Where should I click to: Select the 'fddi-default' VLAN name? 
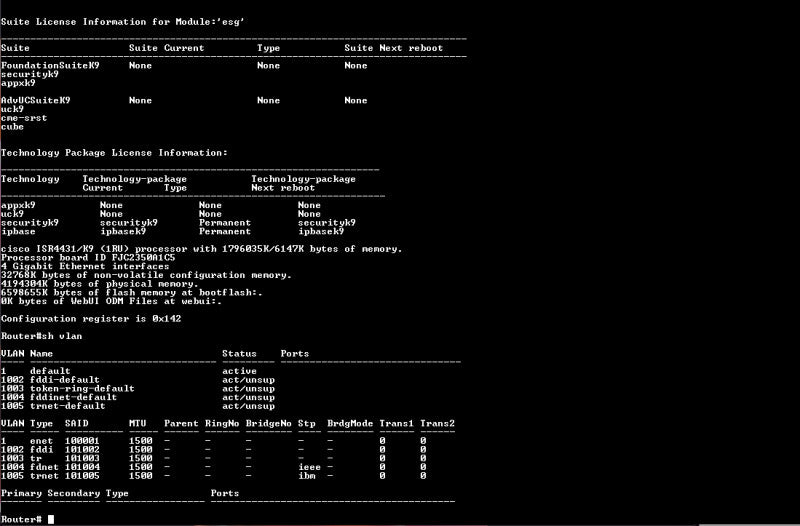(x=65, y=380)
